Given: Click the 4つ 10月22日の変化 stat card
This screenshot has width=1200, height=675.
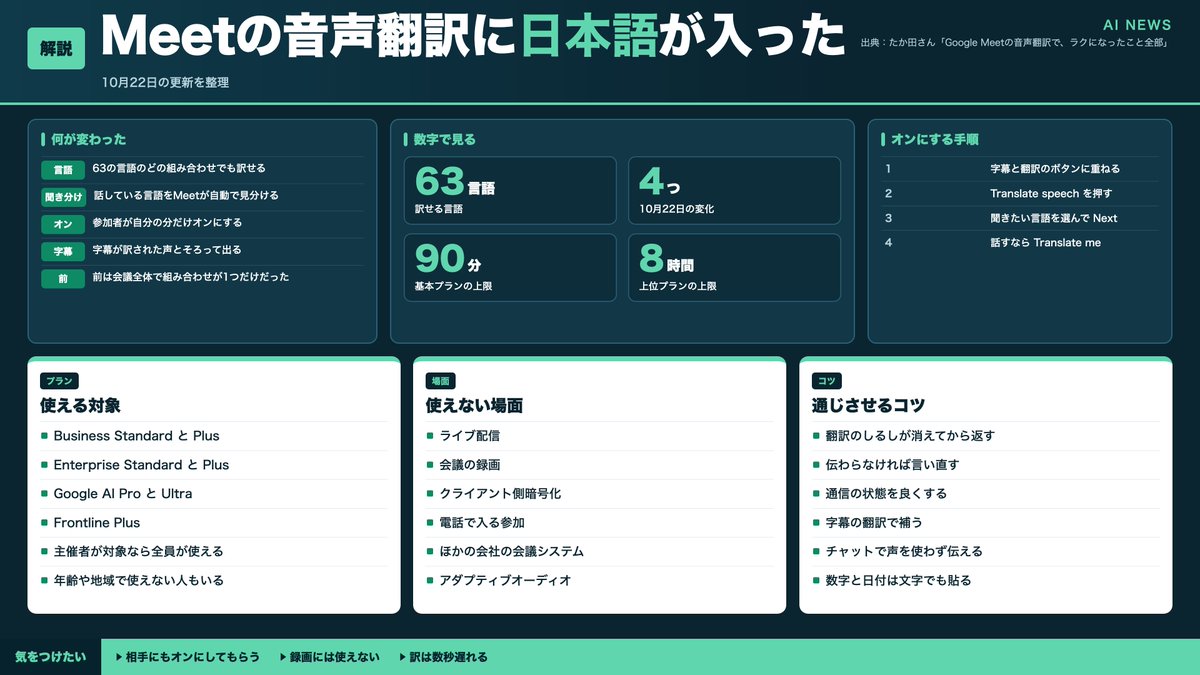Looking at the screenshot, I should pos(734,190).
